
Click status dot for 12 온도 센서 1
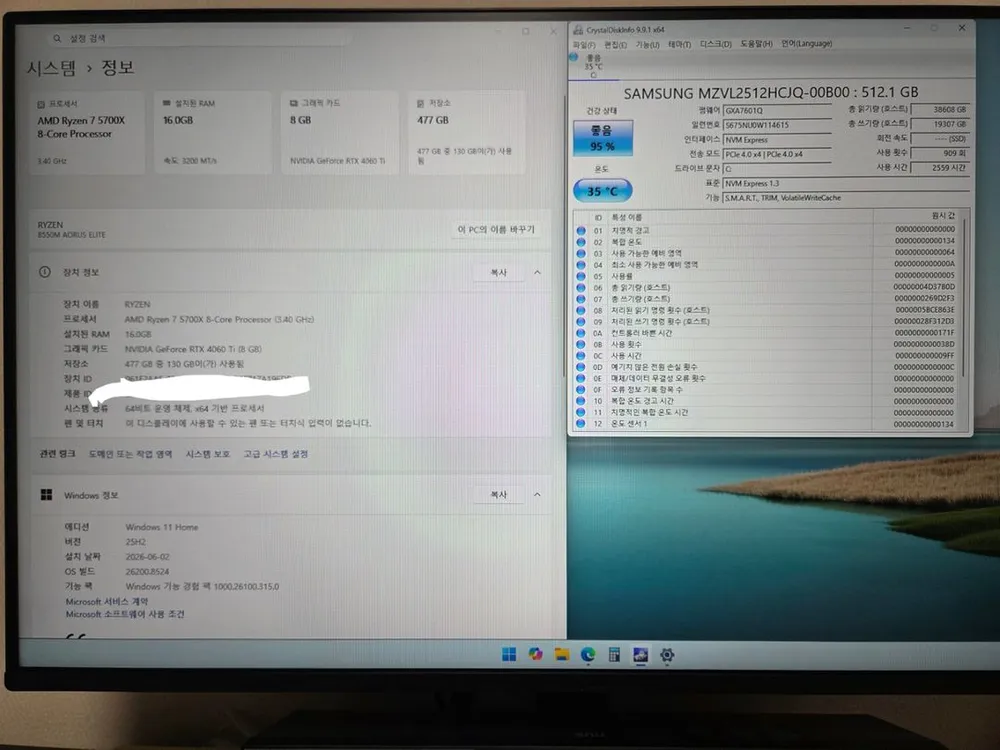(x=581, y=423)
